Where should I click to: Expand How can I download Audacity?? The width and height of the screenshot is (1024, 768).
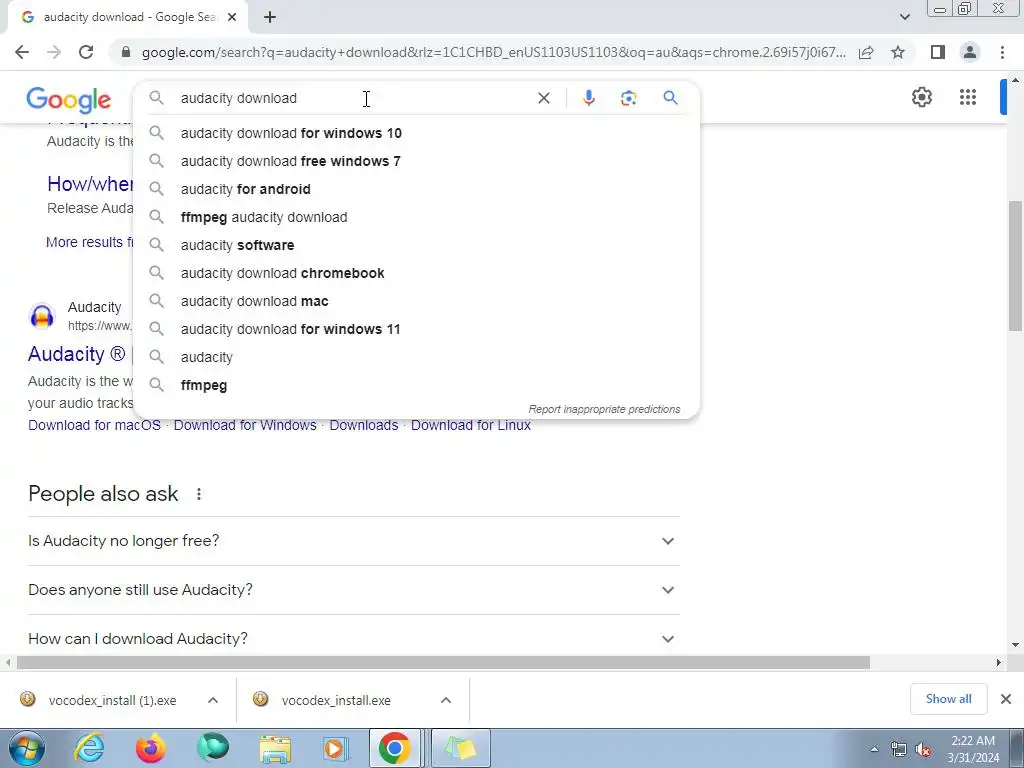tap(353, 638)
